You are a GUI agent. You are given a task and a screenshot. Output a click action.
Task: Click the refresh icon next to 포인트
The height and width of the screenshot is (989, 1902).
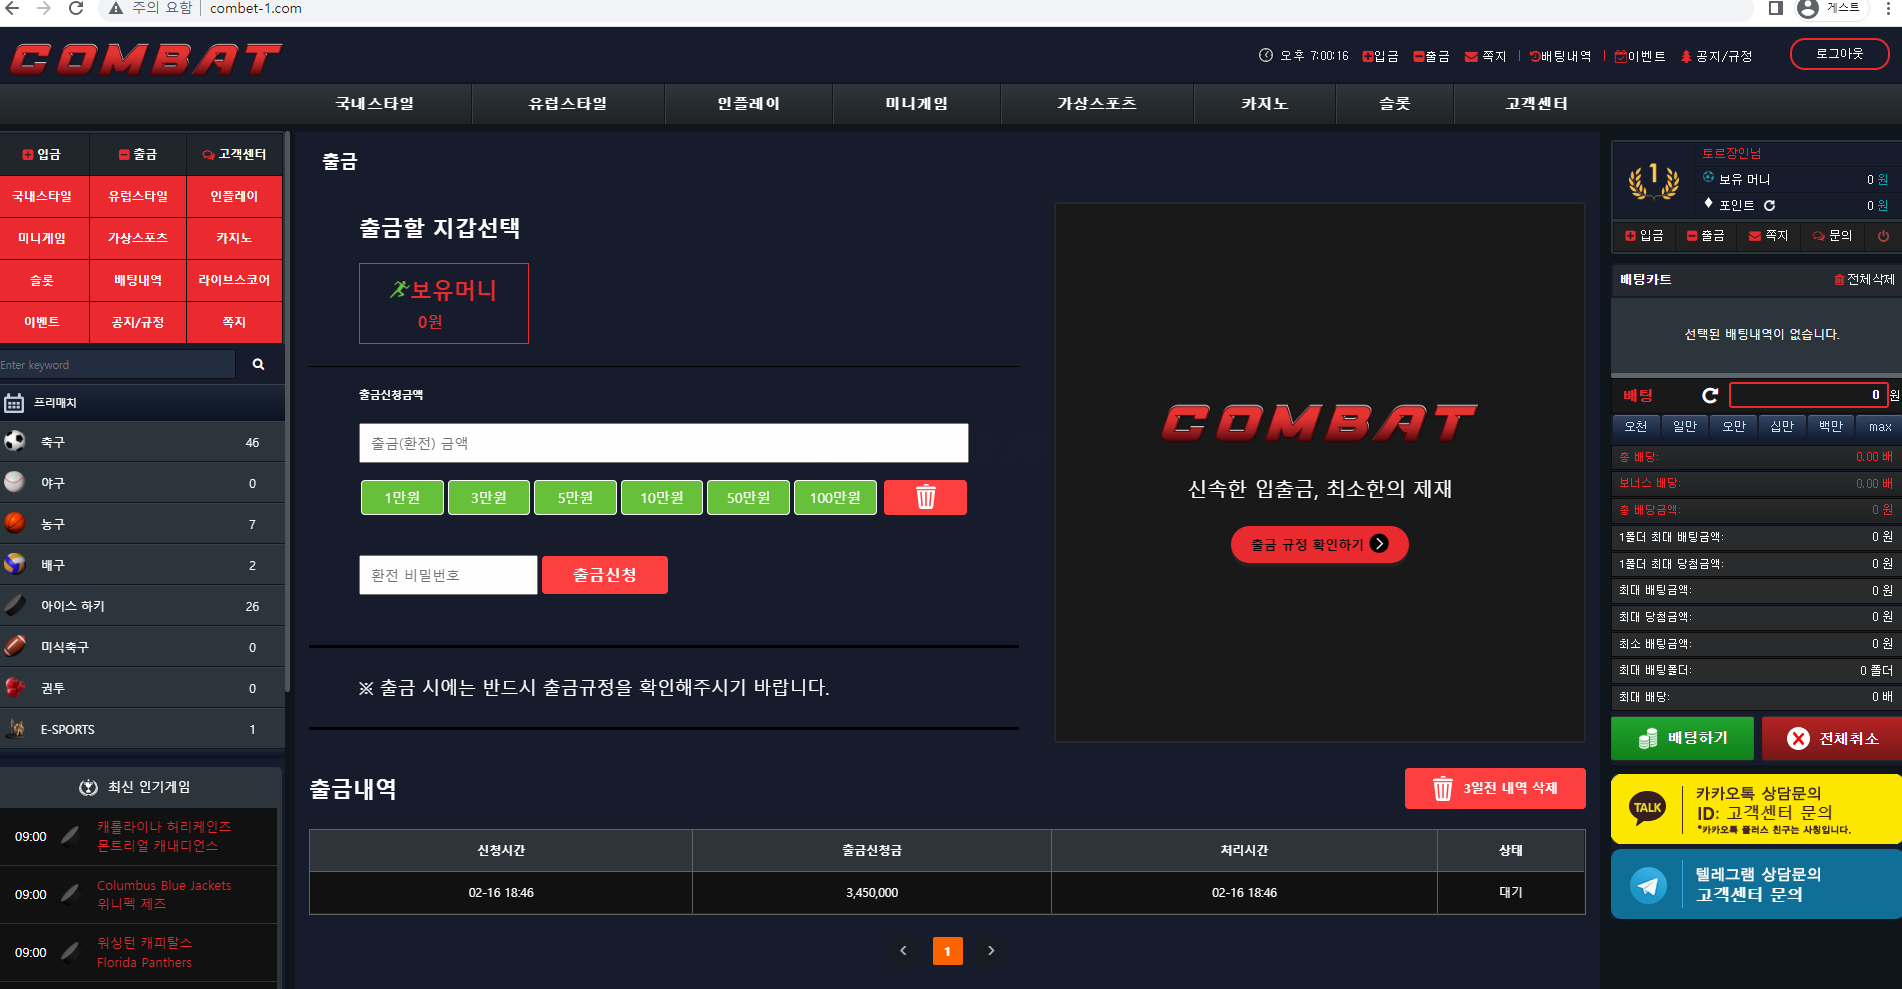point(1769,206)
